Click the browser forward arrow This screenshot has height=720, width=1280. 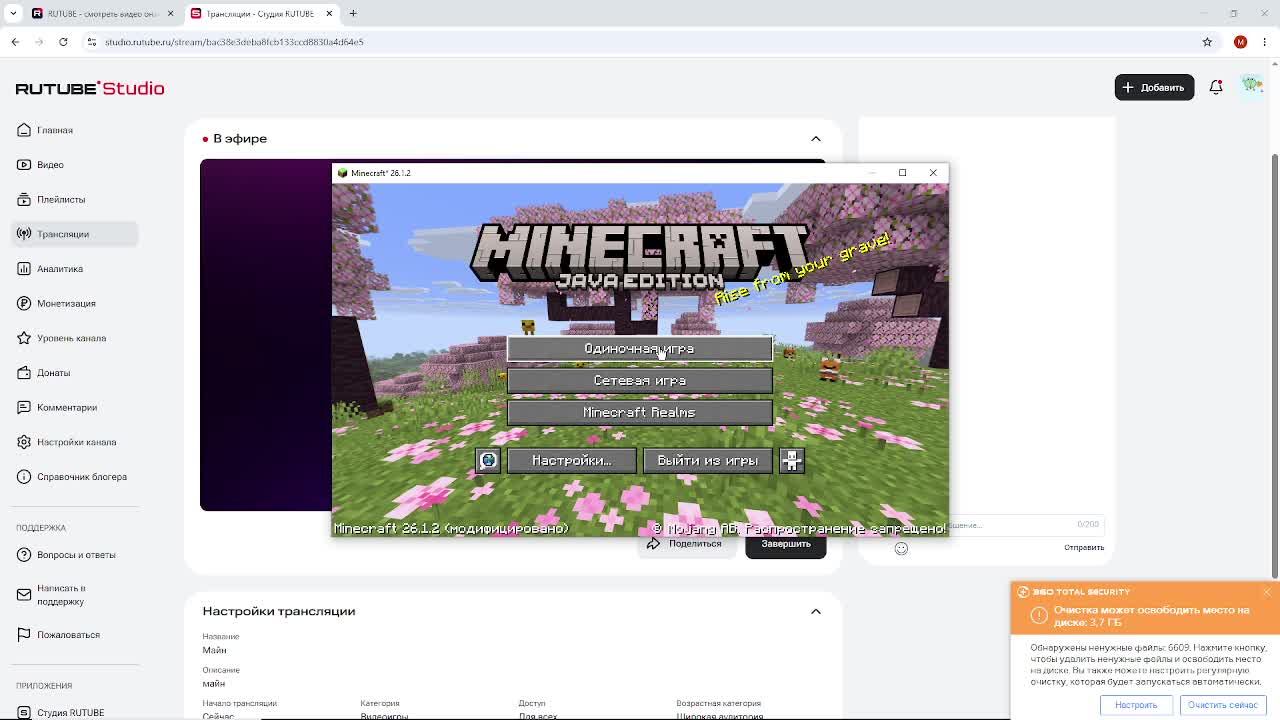click(39, 42)
